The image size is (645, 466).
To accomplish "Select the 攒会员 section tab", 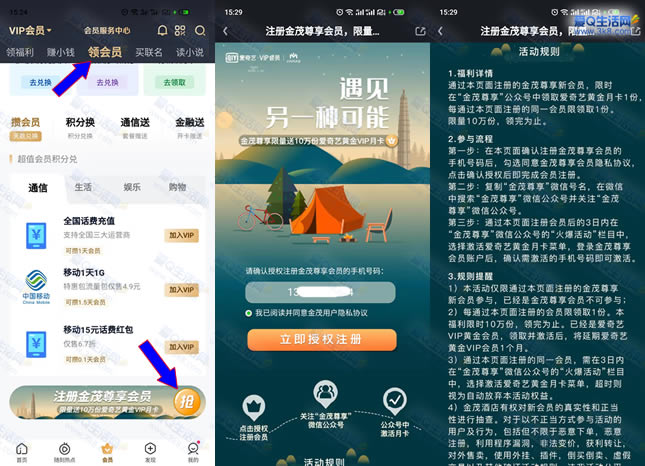I will tap(26, 128).
